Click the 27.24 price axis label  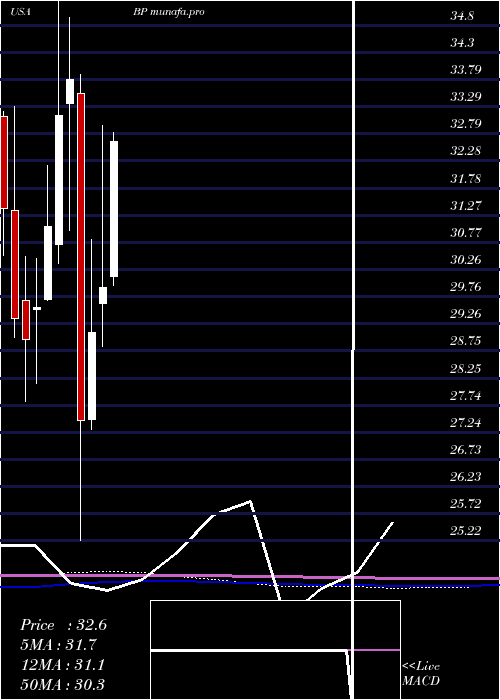[466, 422]
